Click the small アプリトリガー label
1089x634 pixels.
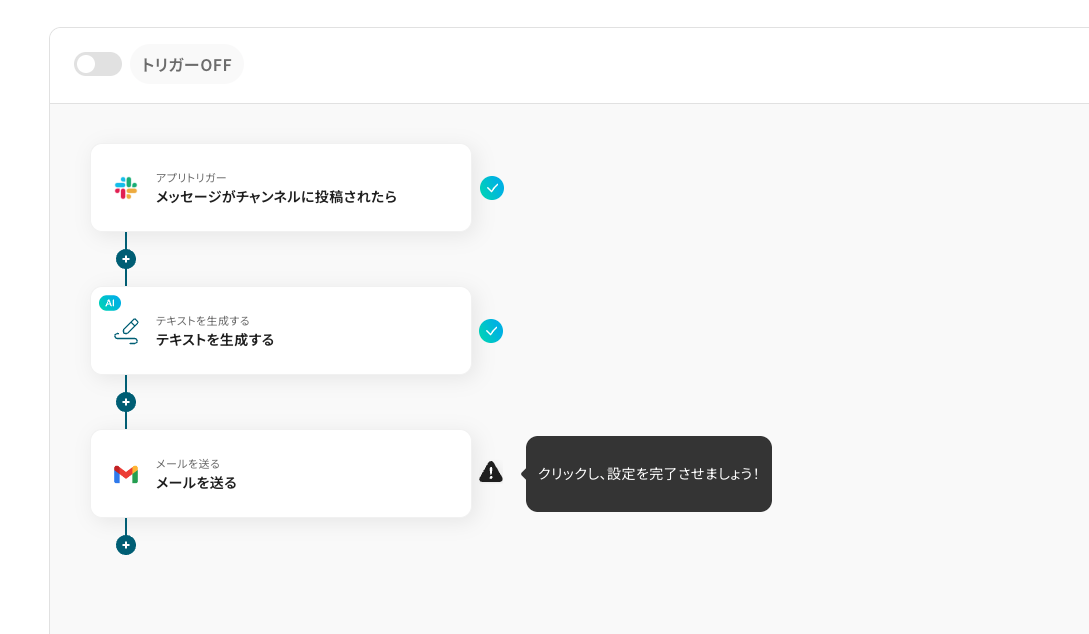[191, 178]
